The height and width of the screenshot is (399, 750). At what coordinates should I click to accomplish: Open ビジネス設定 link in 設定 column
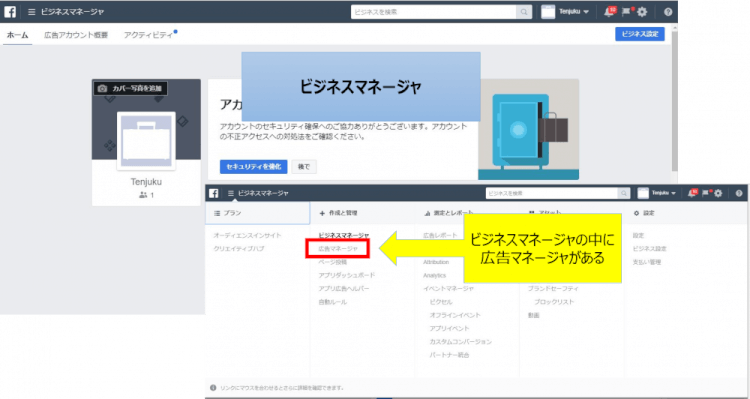pyautogui.click(x=650, y=249)
